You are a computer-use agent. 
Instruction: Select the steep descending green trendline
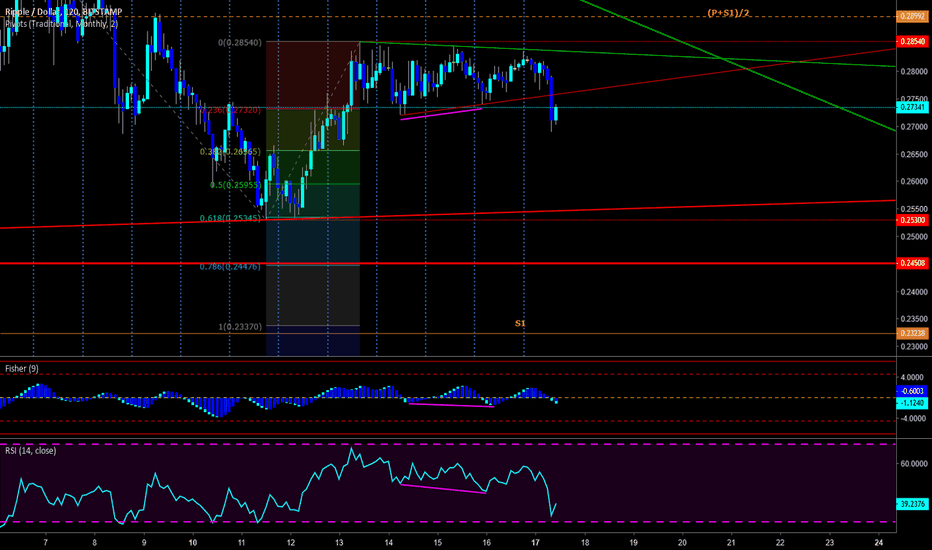pos(737,65)
